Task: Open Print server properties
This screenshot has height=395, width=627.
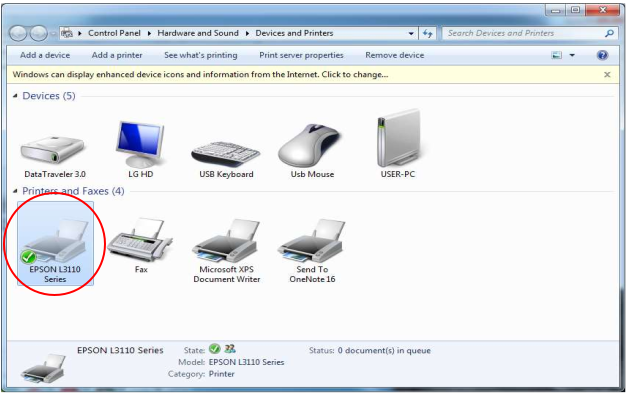Action: (x=301, y=55)
